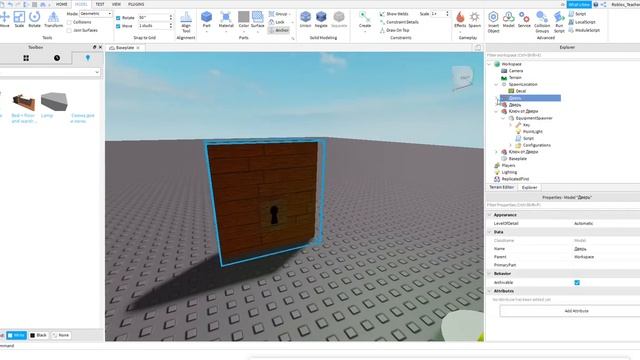This screenshot has height=360, width=640.
Task: Add a Spawn location
Action: click(475, 19)
